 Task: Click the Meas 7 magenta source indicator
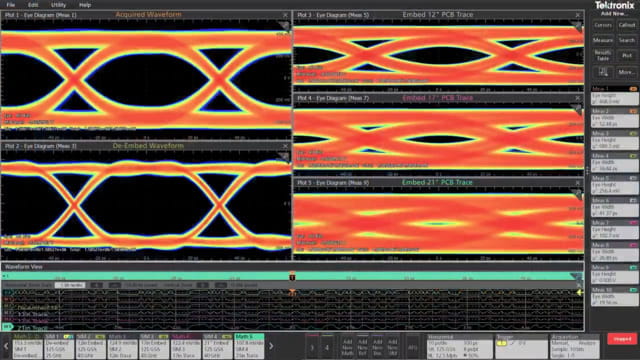pyautogui.click(x=633, y=223)
